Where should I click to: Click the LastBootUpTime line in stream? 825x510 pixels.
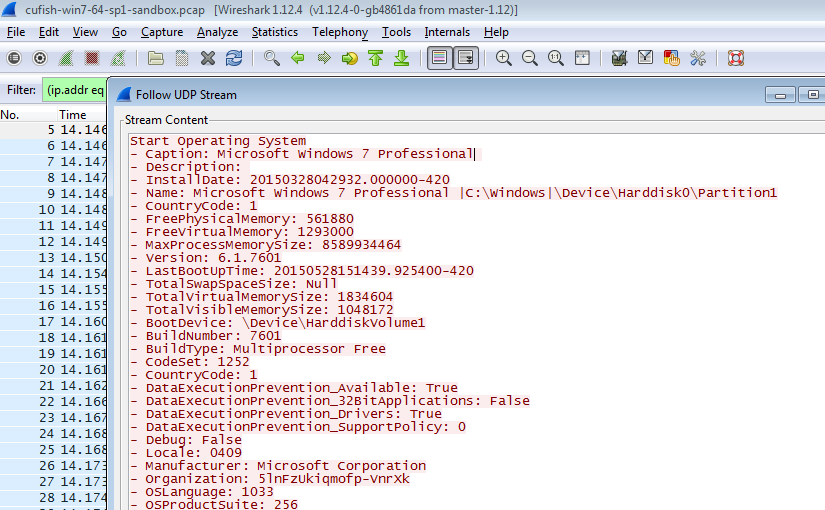tap(302, 271)
